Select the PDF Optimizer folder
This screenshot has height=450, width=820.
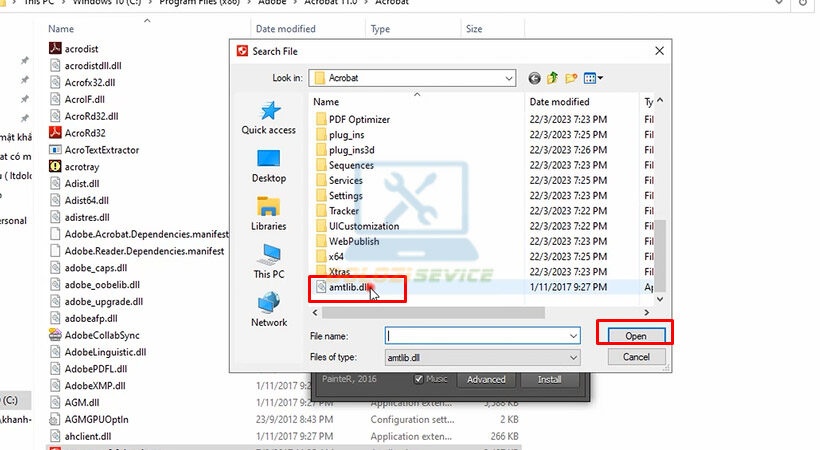point(353,119)
